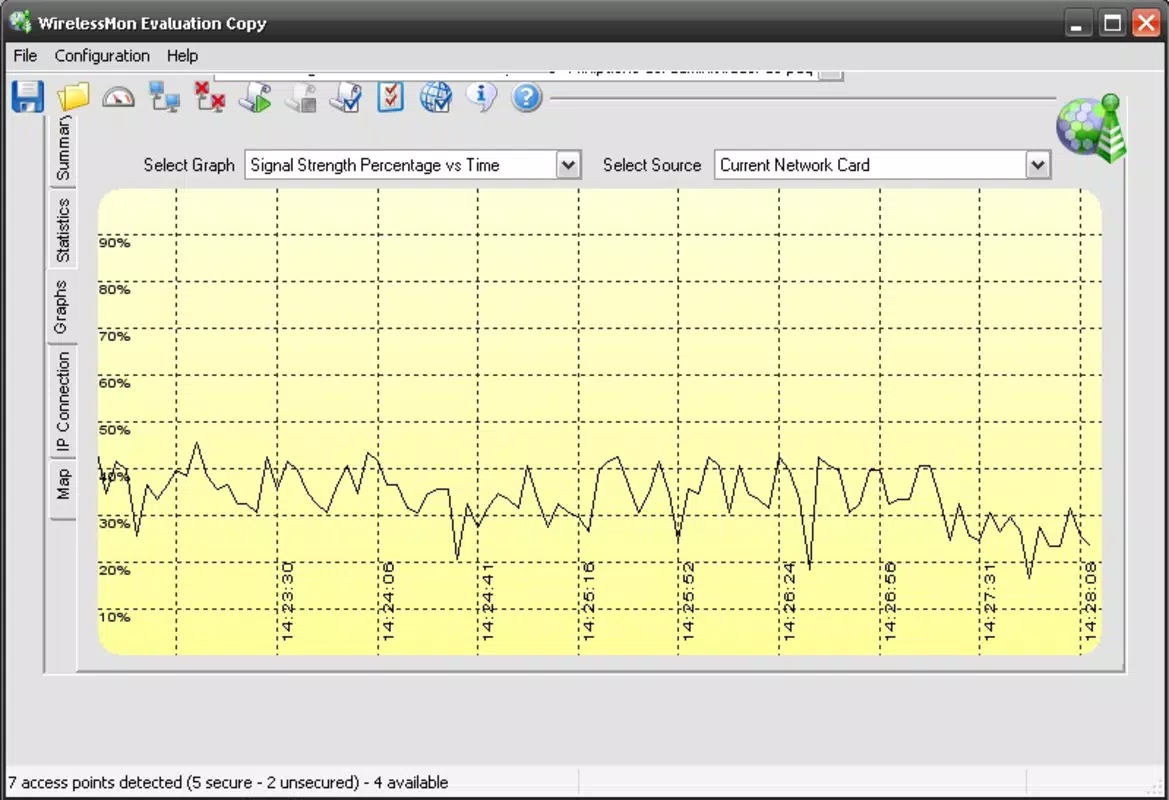Click the connected computers network icon

[x=164, y=97]
